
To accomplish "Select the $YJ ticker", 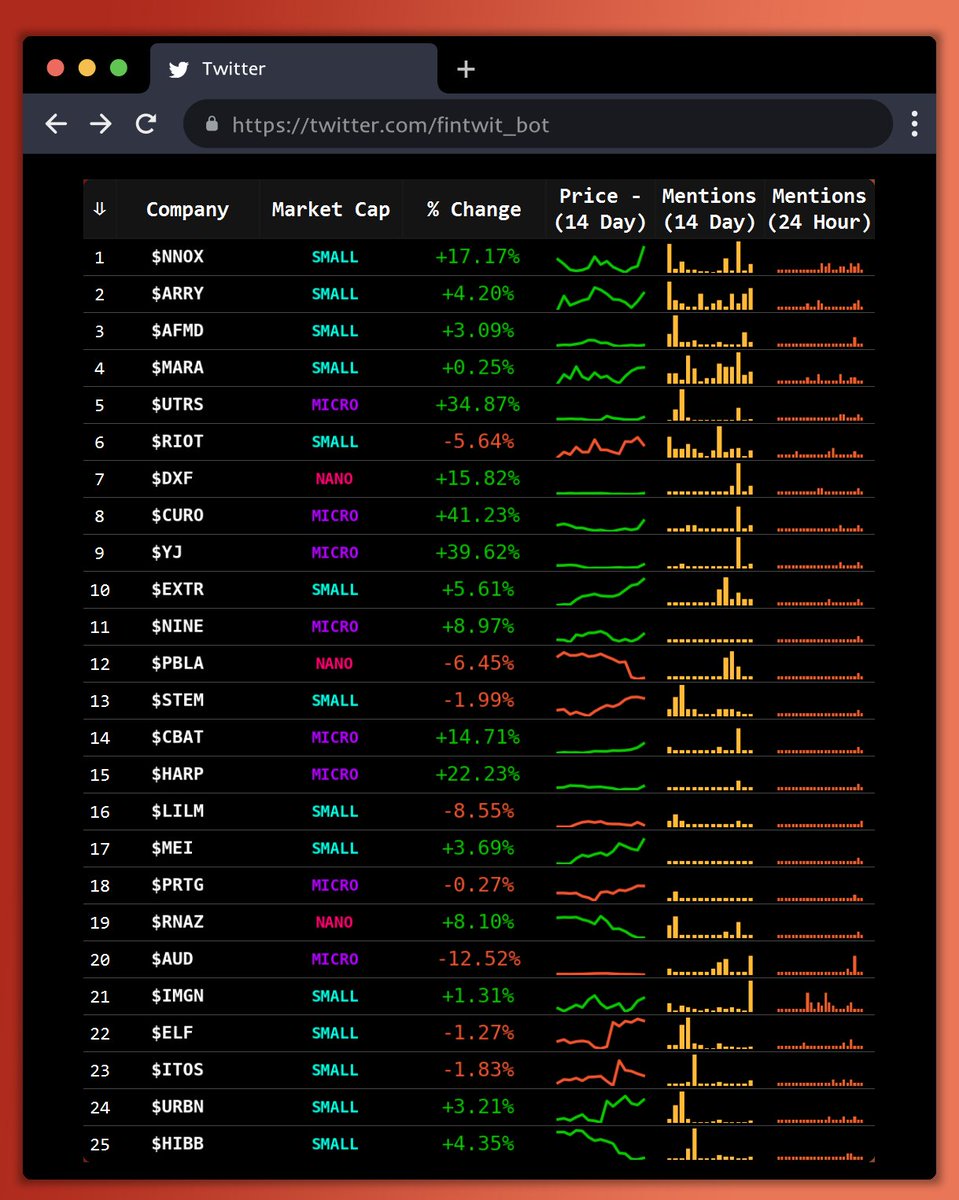I will (x=167, y=553).
